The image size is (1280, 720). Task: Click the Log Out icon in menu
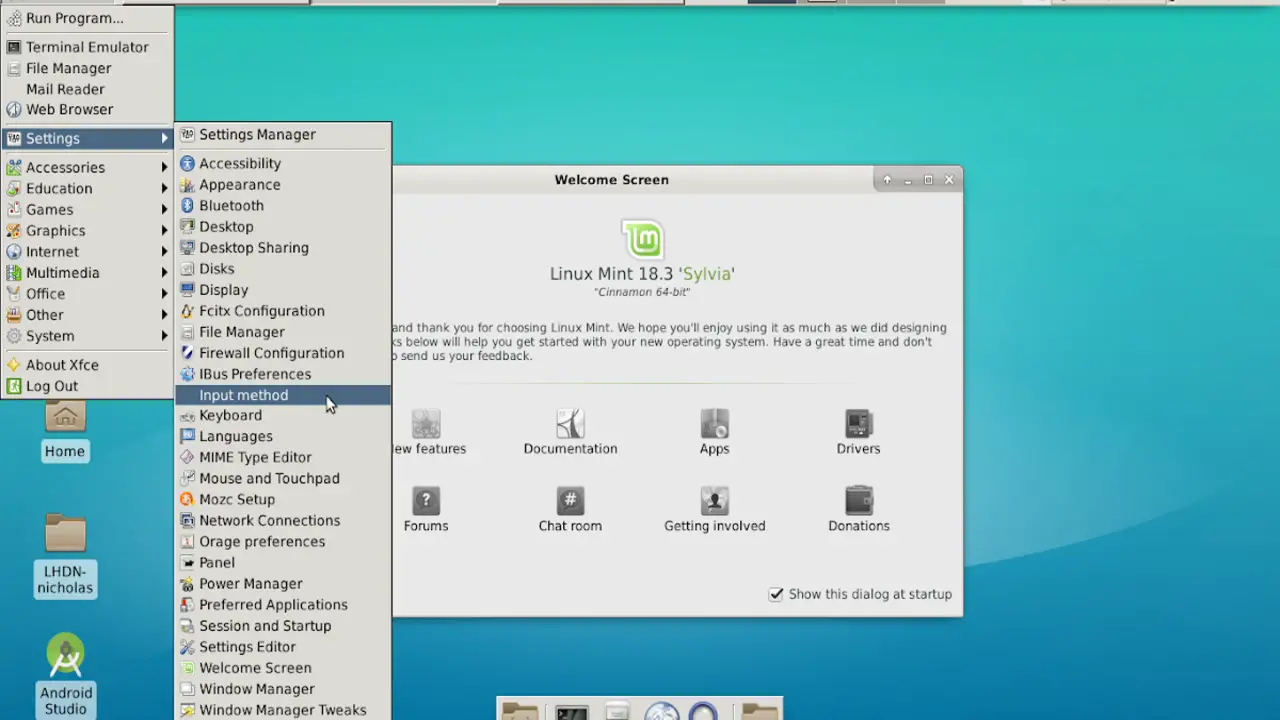click(14, 386)
